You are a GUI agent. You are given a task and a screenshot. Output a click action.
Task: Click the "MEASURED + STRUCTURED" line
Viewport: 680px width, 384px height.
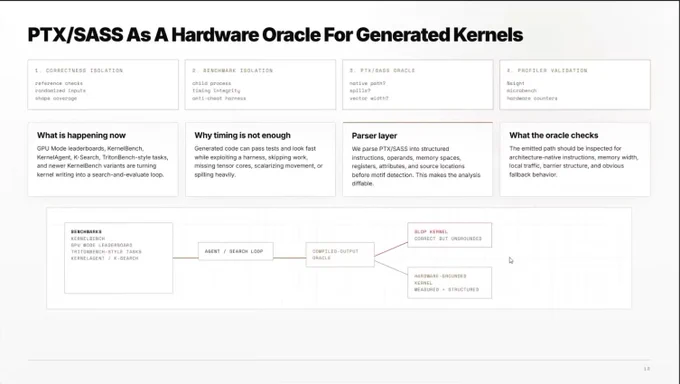click(447, 289)
